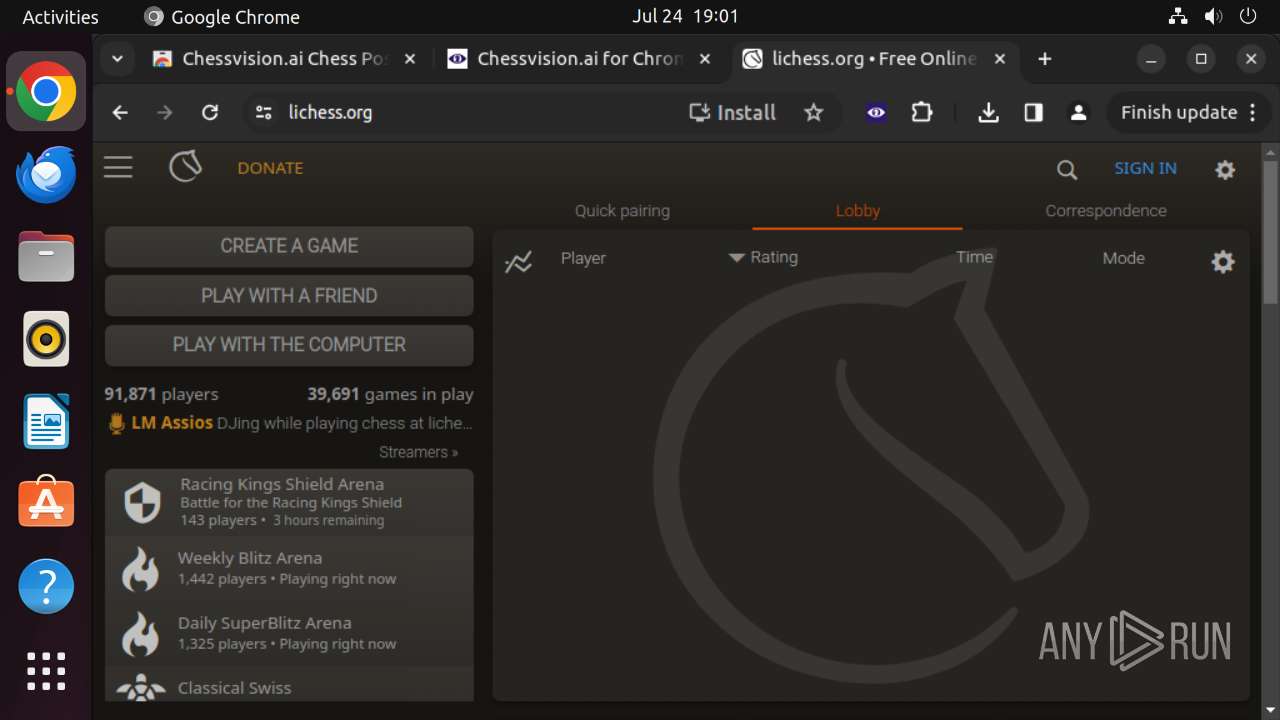Click the Weekly Blitz Arena flame icon
Screen dimensions: 1280x720
pyautogui.click(x=140, y=569)
